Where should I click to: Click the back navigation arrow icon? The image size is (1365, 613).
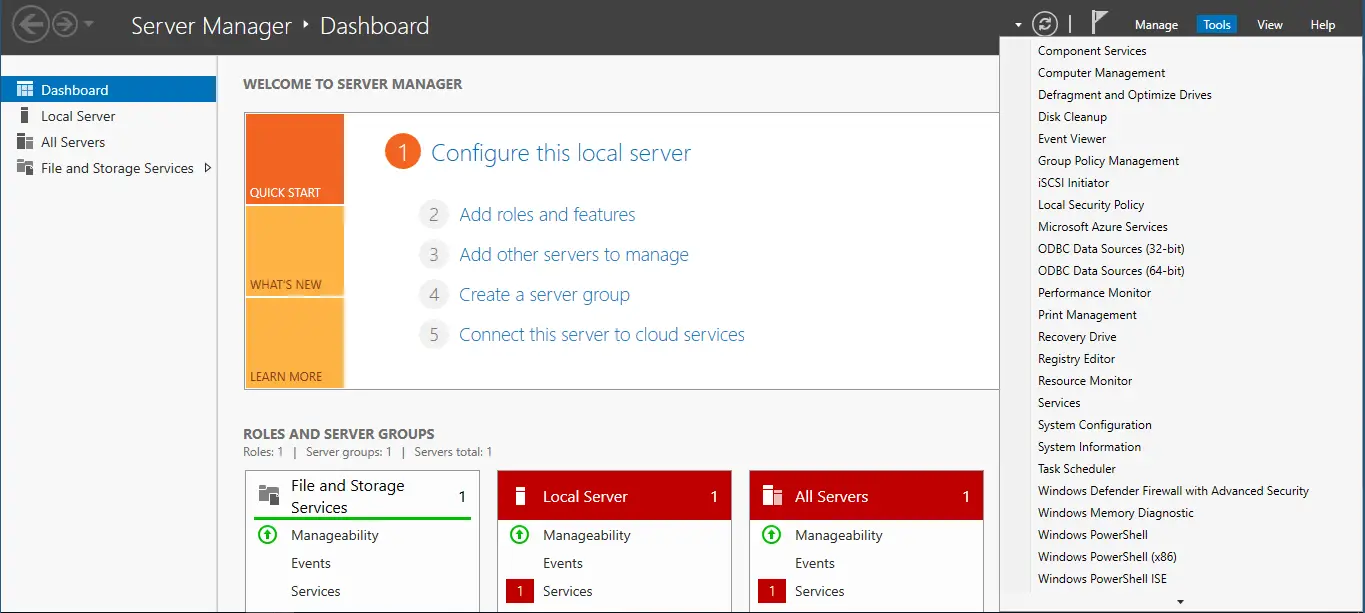click(x=31, y=25)
